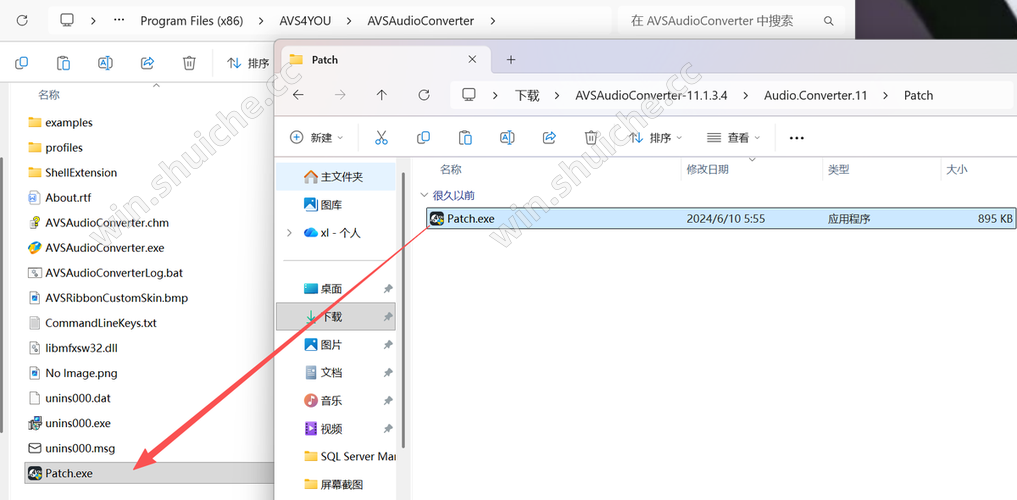This screenshot has height=500, width=1017.
Task: Click the refresh button in front window
Action: pos(424,95)
